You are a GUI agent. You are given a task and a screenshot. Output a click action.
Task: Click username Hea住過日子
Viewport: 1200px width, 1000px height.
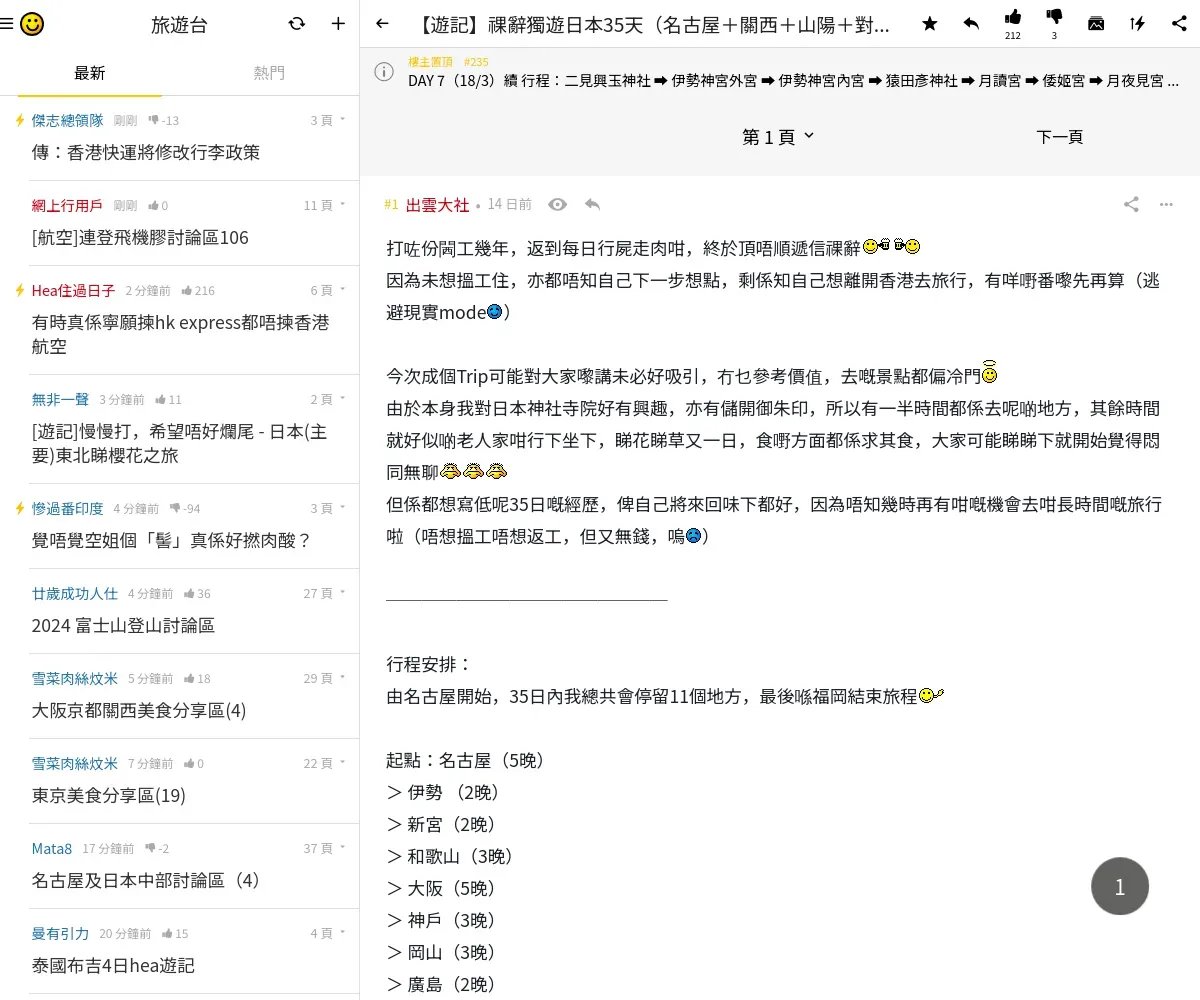[73, 290]
